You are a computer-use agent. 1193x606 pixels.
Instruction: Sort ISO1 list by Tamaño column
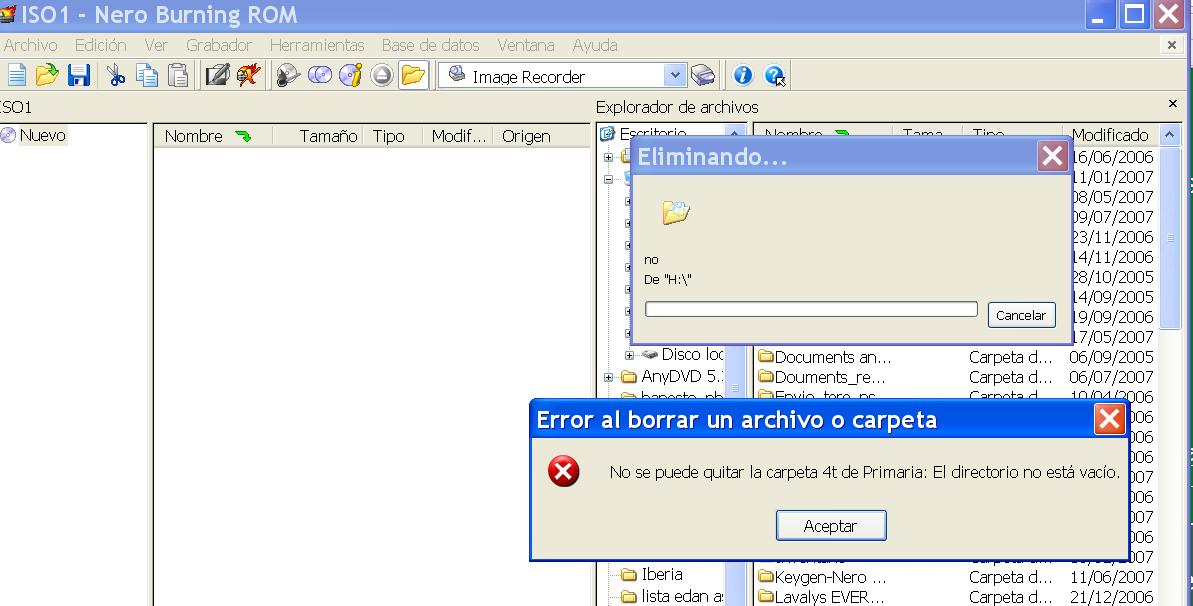pyautogui.click(x=320, y=136)
